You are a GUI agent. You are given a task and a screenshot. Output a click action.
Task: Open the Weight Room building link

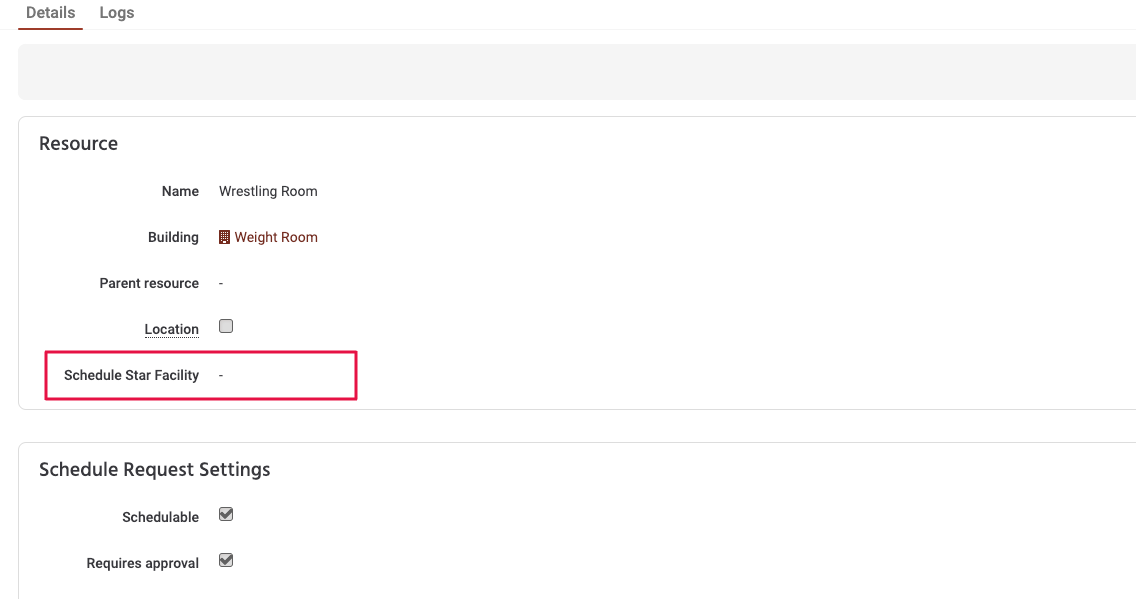pyautogui.click(x=276, y=237)
